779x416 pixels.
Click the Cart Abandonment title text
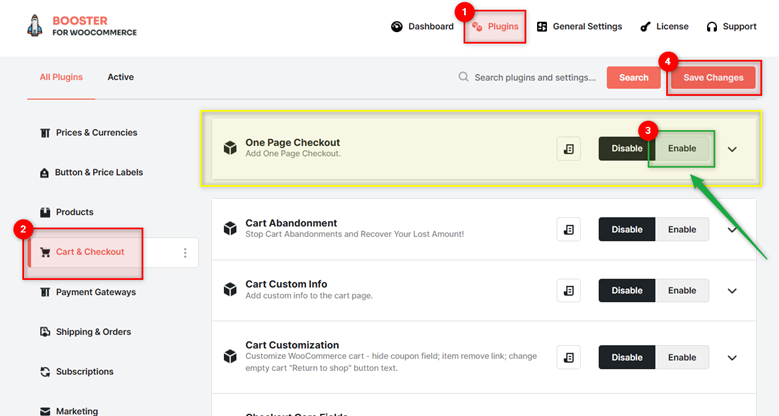[x=291, y=223]
